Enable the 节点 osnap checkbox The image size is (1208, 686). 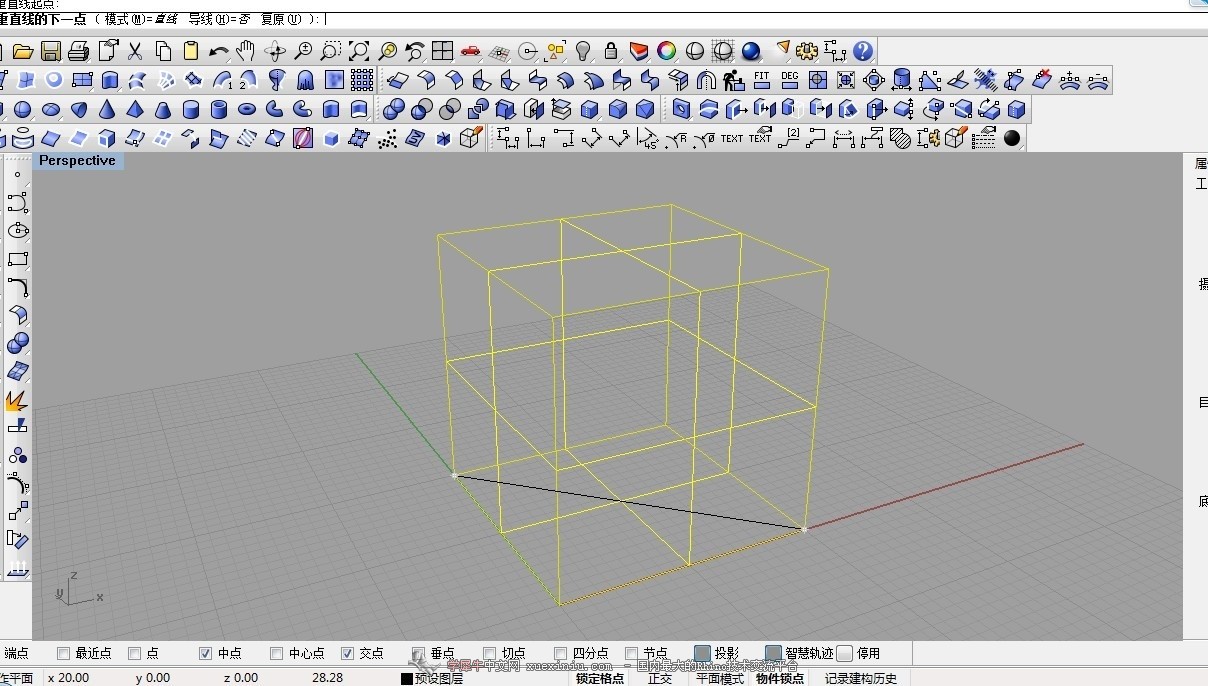[x=632, y=654]
